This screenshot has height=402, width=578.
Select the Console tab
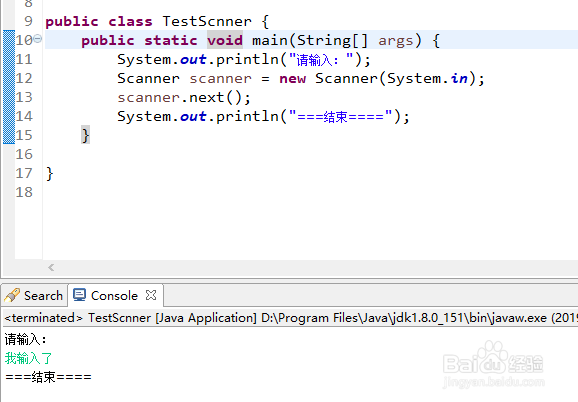[115, 296]
